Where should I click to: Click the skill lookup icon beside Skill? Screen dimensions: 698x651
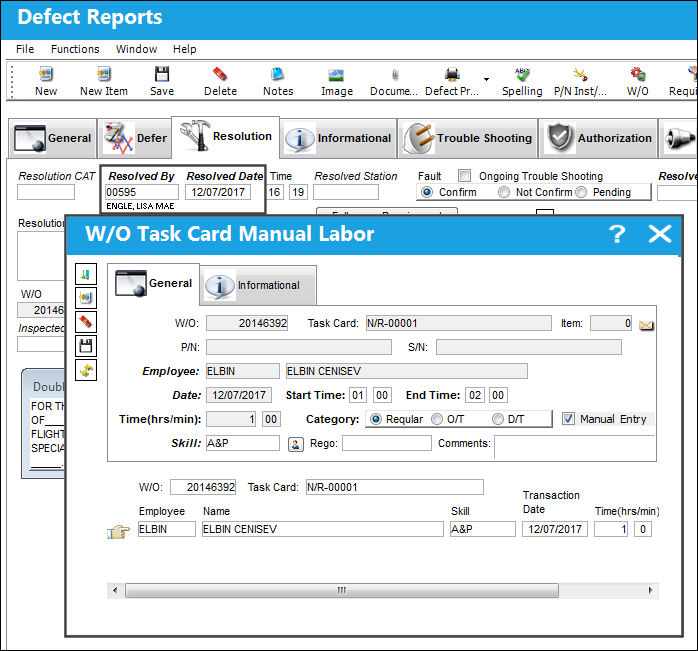click(296, 444)
